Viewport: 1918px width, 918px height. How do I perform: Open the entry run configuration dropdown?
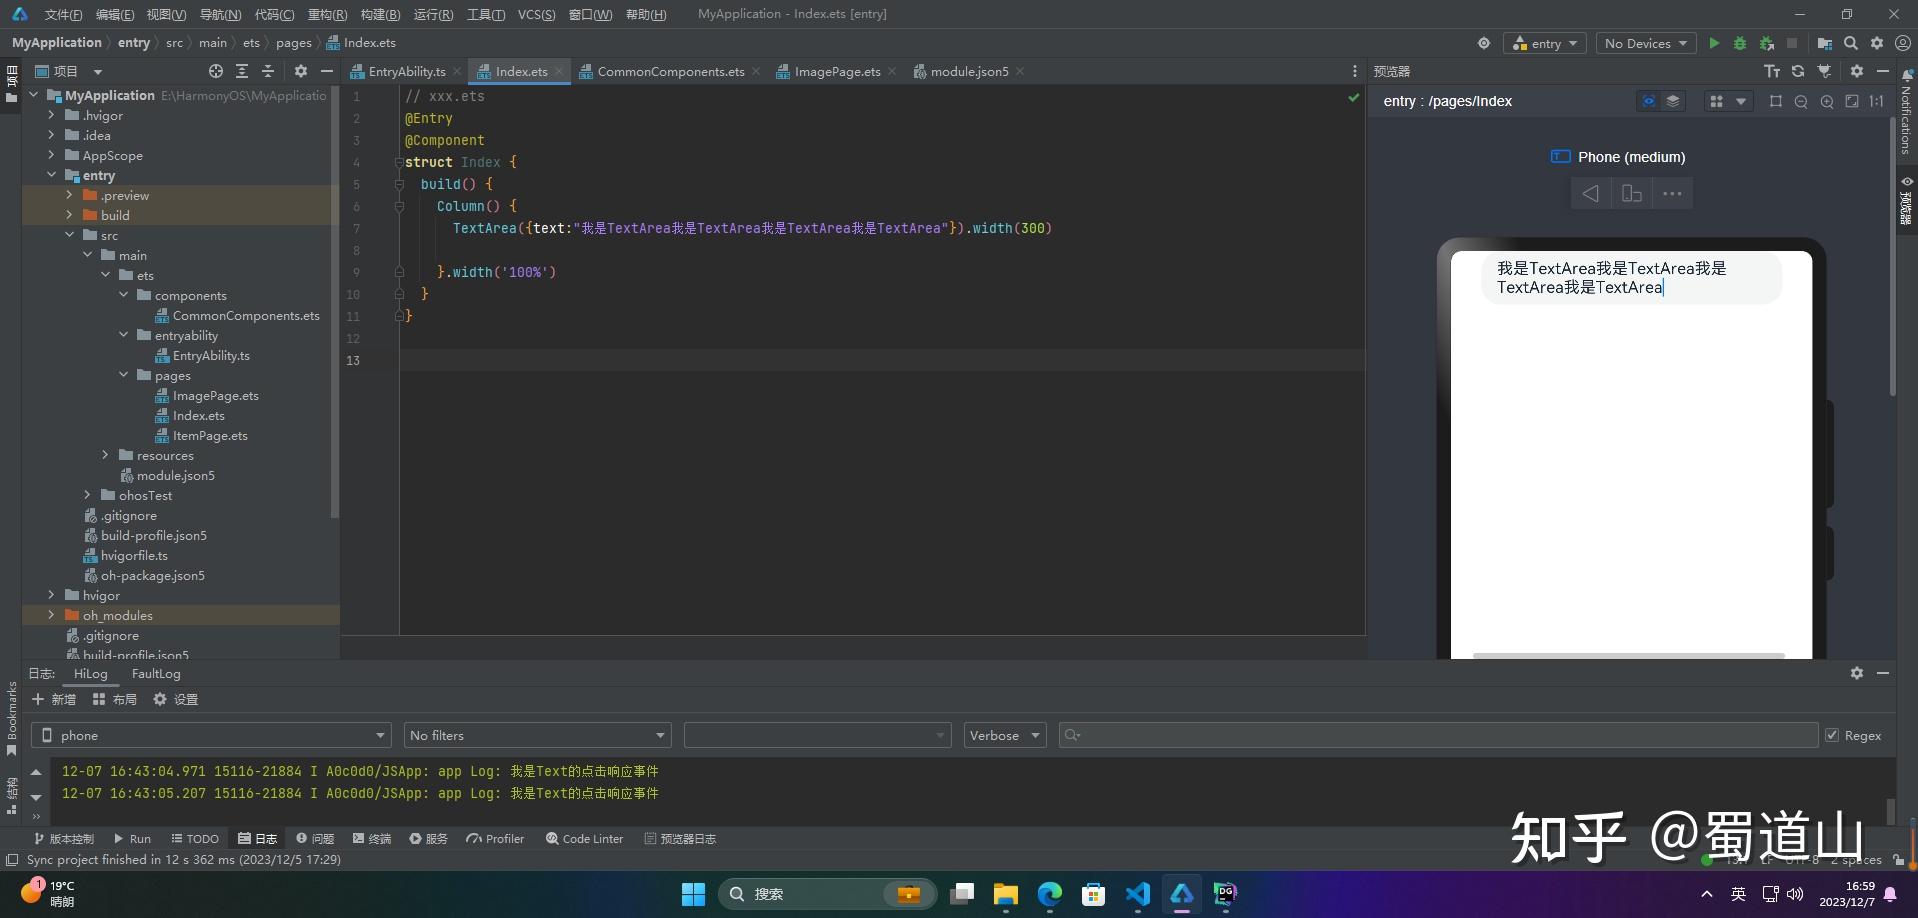coord(1545,43)
